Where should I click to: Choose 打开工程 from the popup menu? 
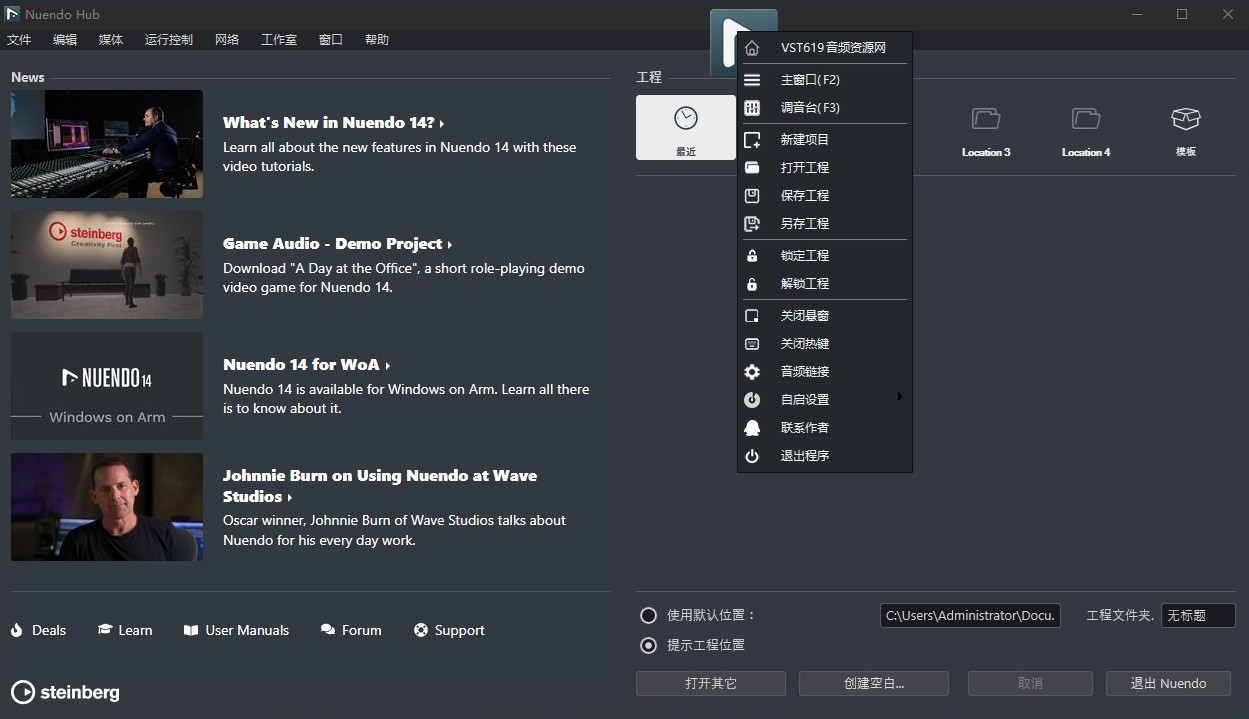pos(804,168)
